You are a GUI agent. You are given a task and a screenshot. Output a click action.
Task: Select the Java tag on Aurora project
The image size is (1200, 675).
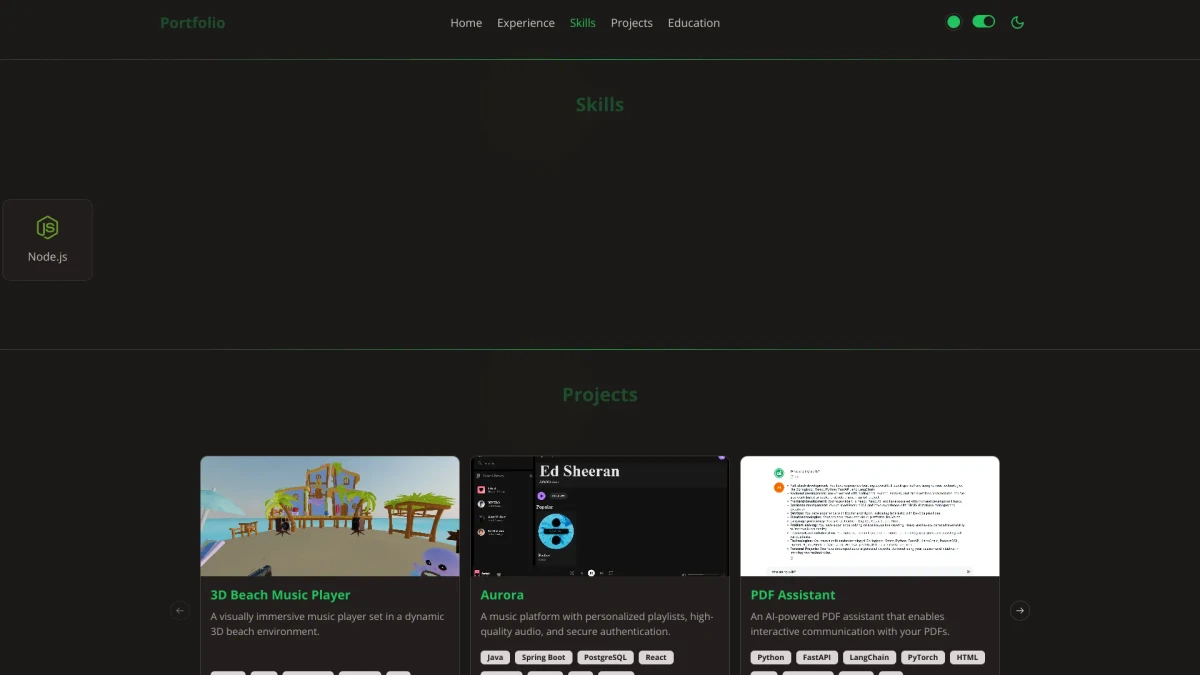click(495, 657)
